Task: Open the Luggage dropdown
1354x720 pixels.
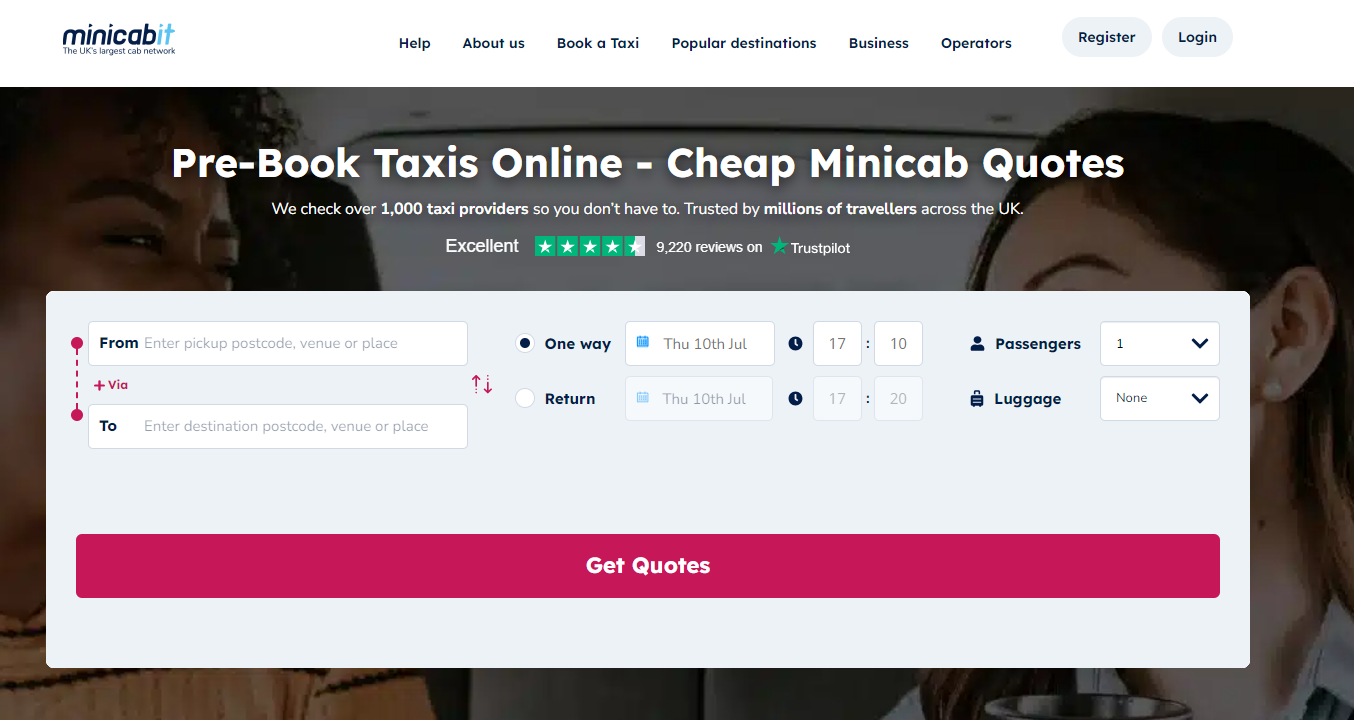Action: [1160, 398]
